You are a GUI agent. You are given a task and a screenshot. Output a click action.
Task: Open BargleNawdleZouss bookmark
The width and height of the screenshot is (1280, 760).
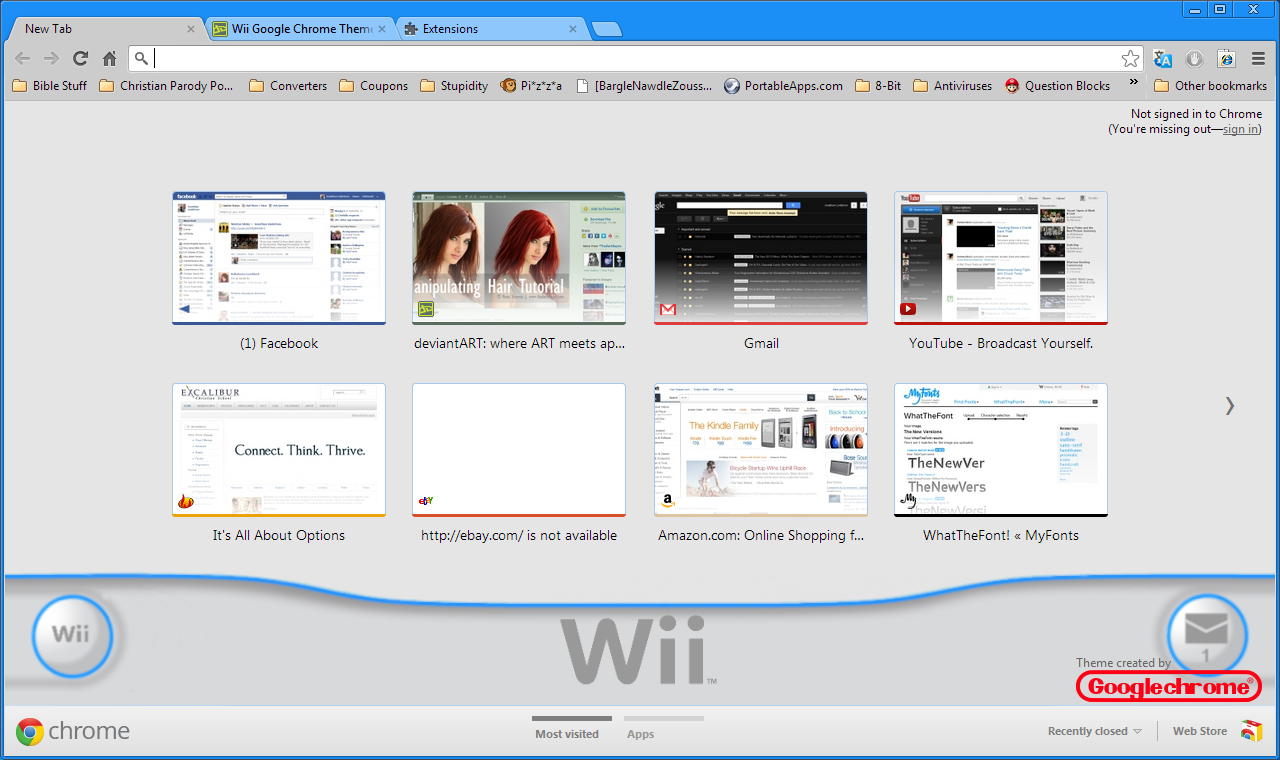pos(646,86)
